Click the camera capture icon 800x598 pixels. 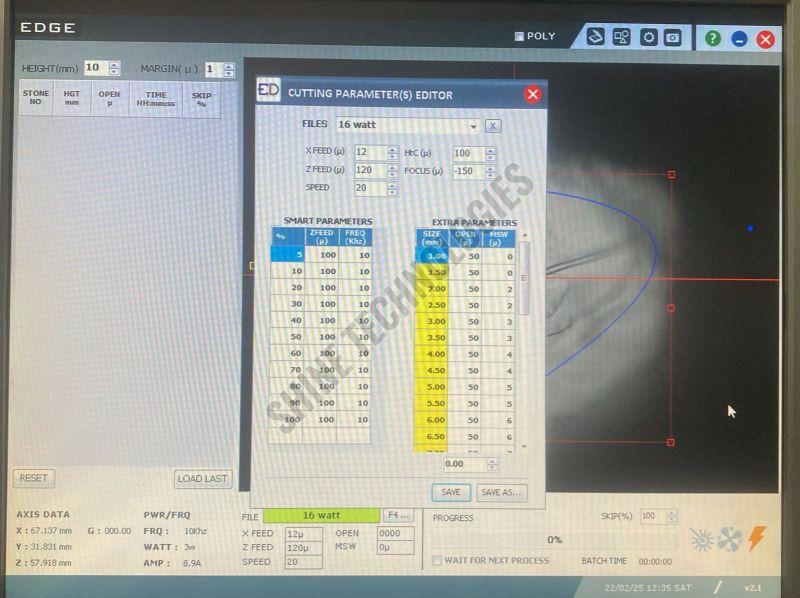pos(673,37)
